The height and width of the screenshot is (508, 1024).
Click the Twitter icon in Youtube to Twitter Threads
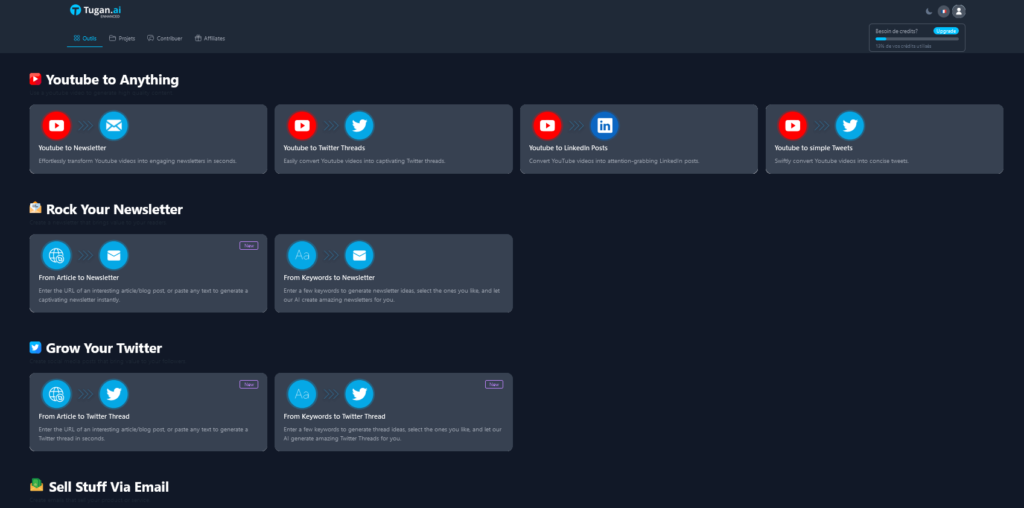359,125
